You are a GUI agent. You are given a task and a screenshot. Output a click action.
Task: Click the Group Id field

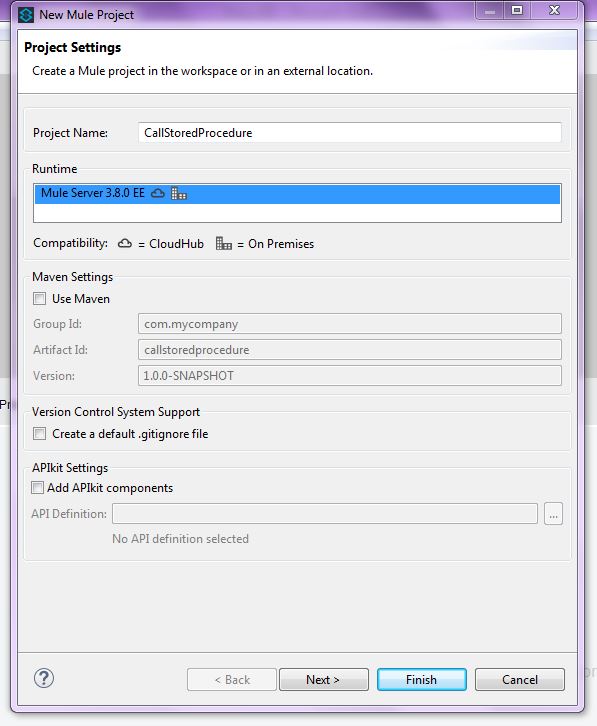[x=350, y=324]
